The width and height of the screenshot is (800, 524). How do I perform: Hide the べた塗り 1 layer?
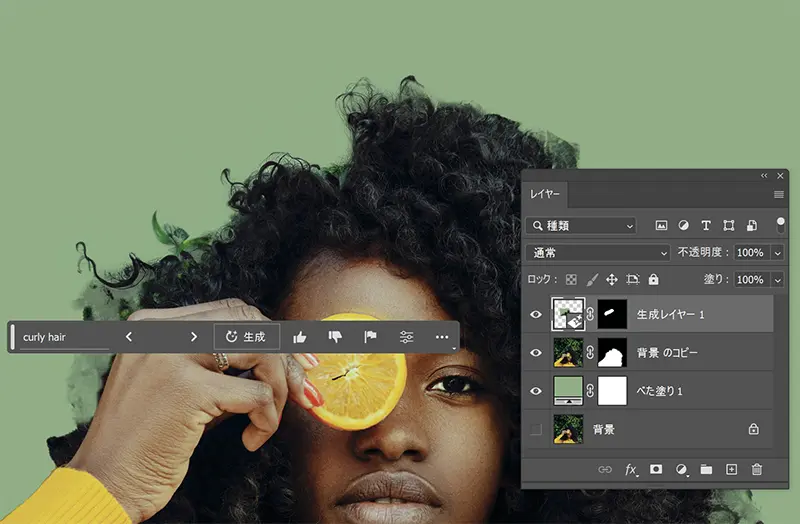coord(536,391)
